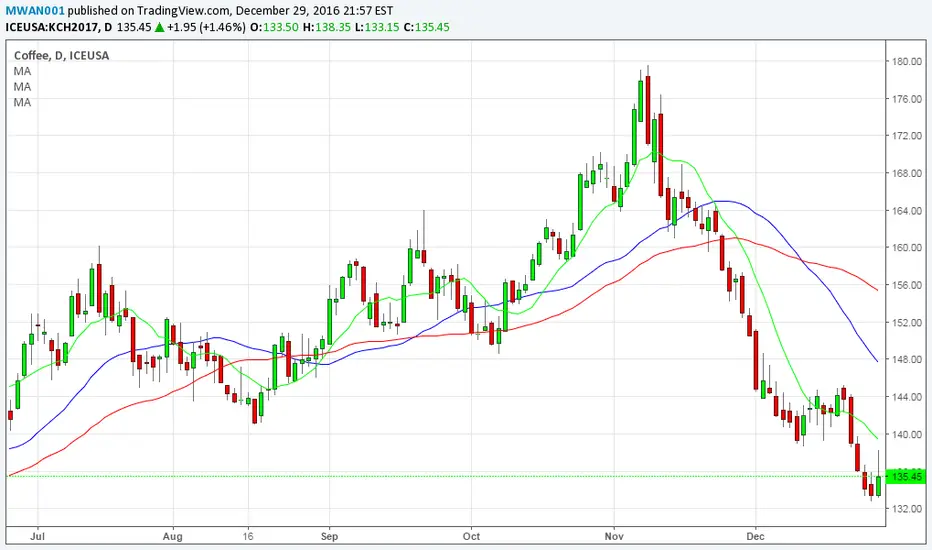Click the Aug label on time axis
The height and width of the screenshot is (550, 932).
(x=172, y=536)
